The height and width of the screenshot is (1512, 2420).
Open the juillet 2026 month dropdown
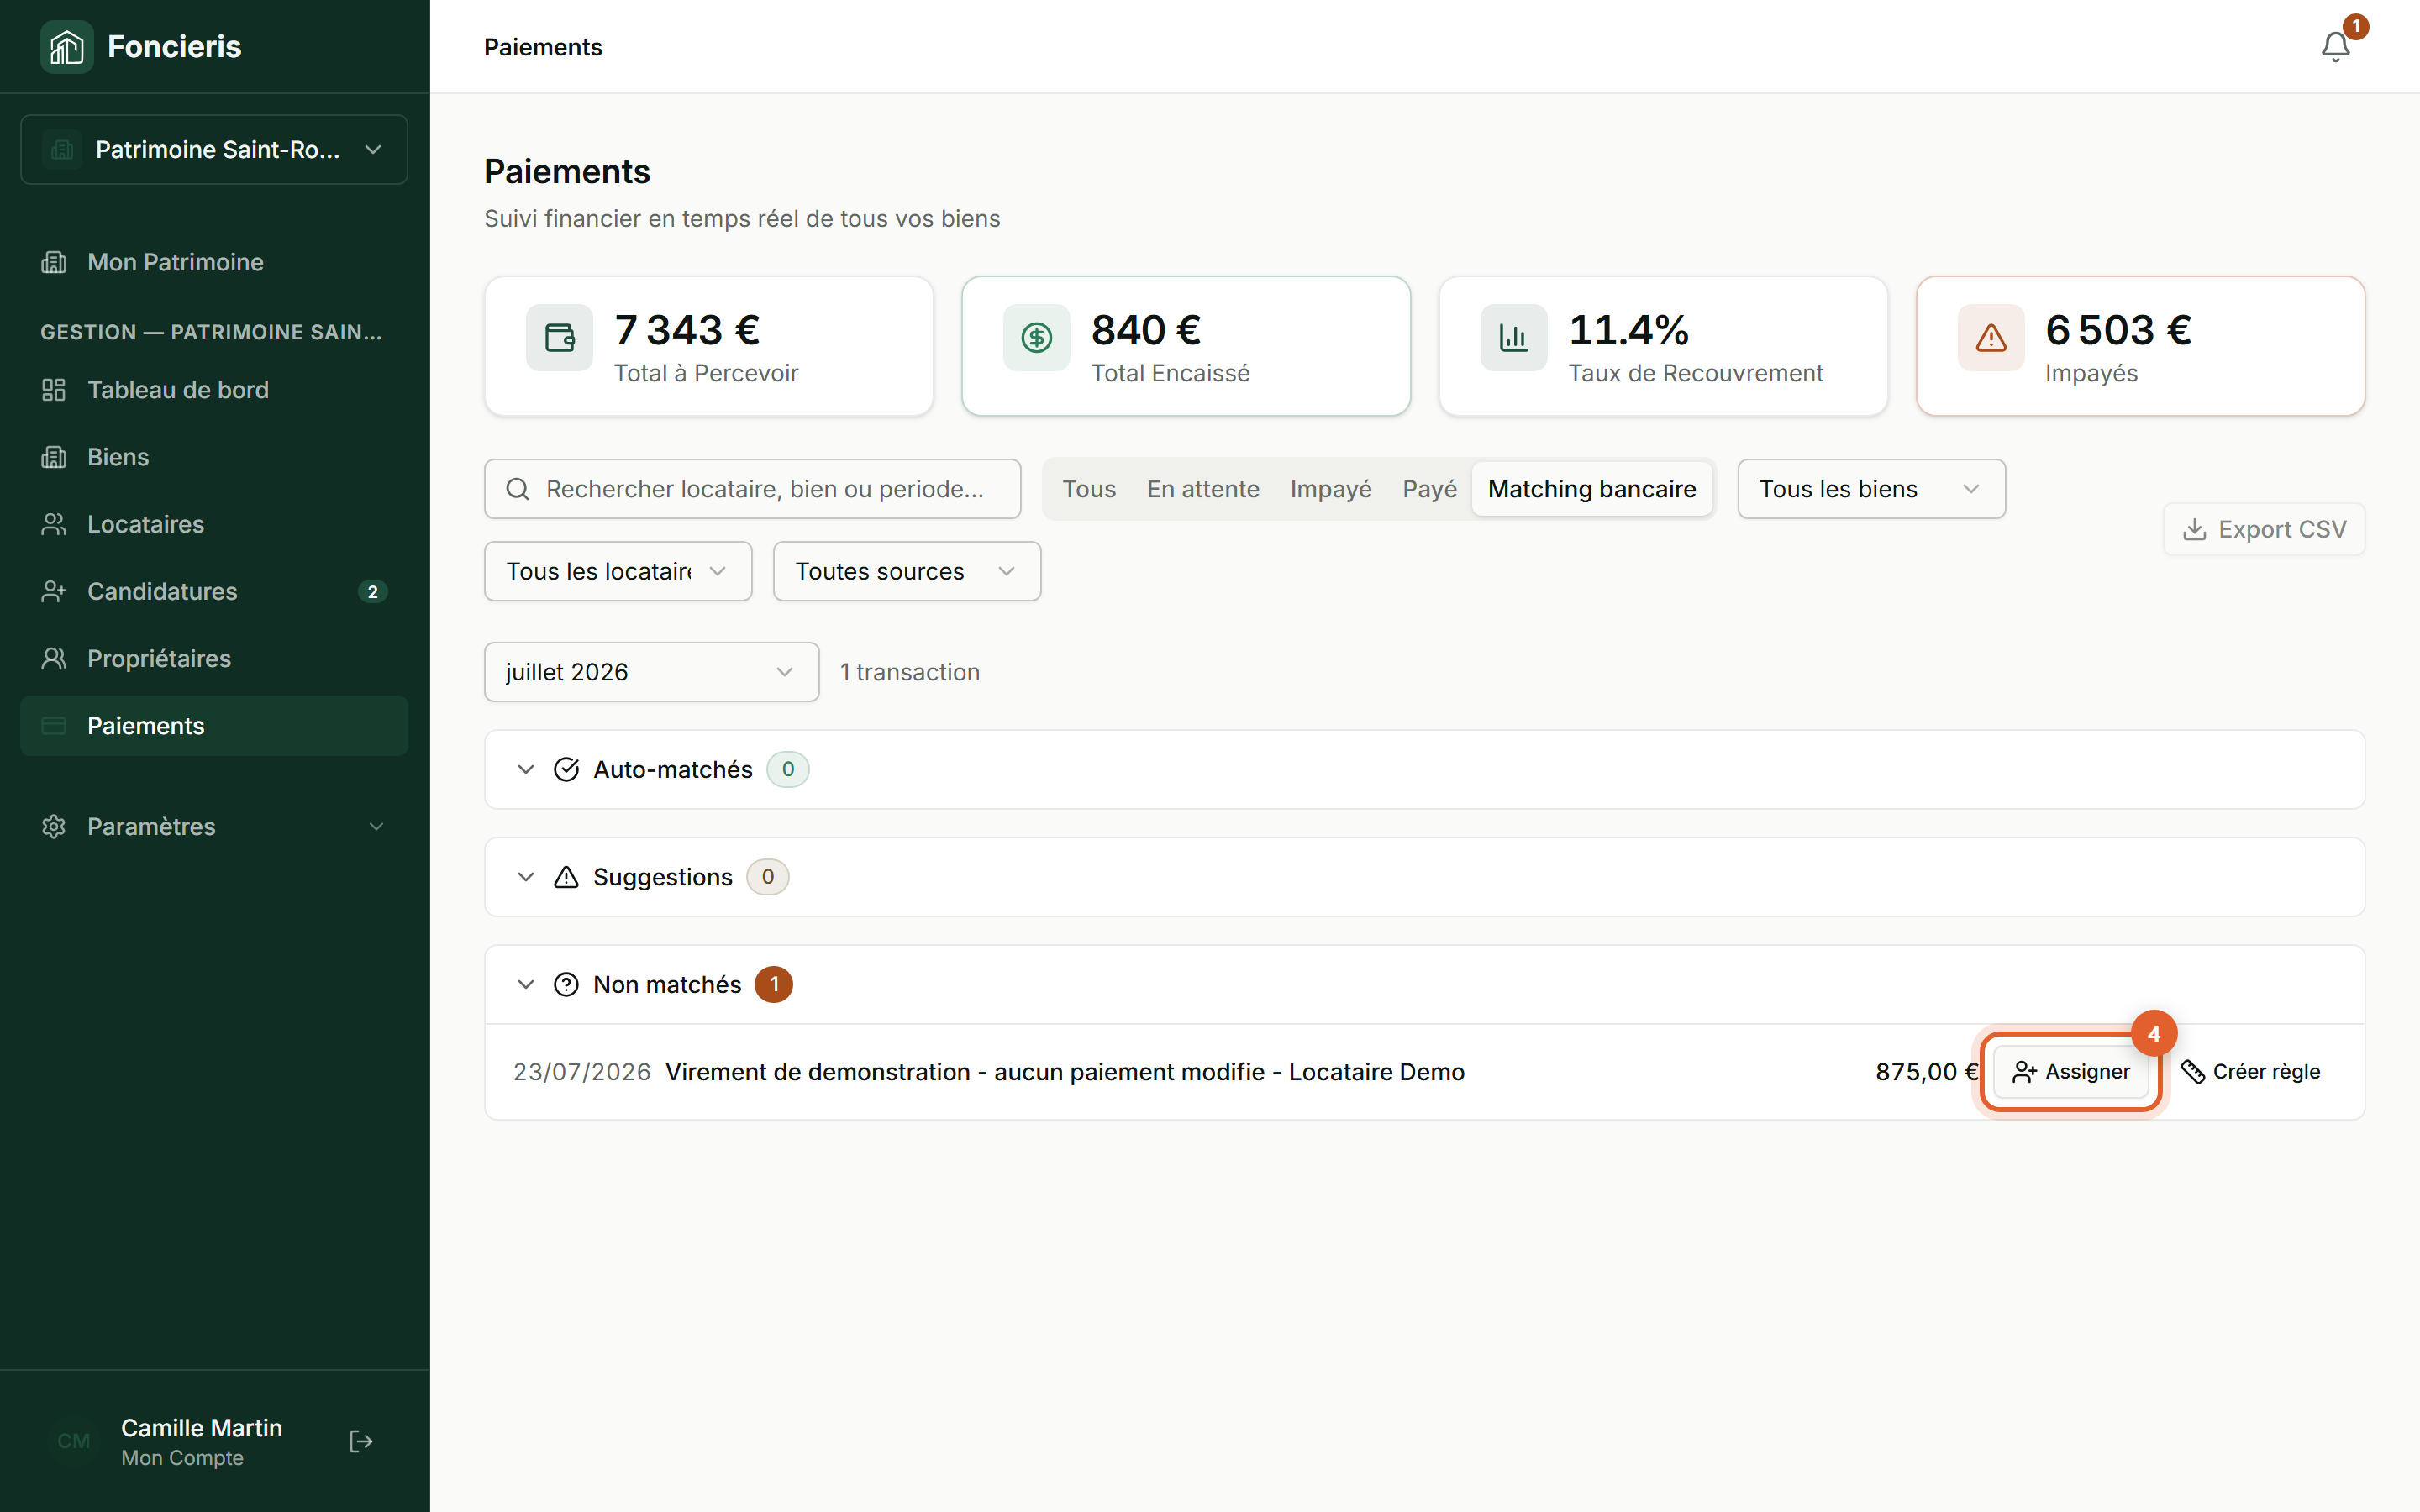651,672
